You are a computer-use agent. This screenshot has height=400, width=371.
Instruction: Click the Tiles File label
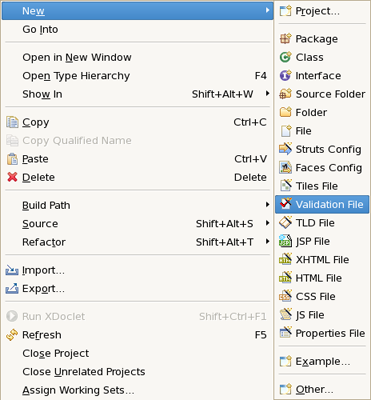pos(317,186)
